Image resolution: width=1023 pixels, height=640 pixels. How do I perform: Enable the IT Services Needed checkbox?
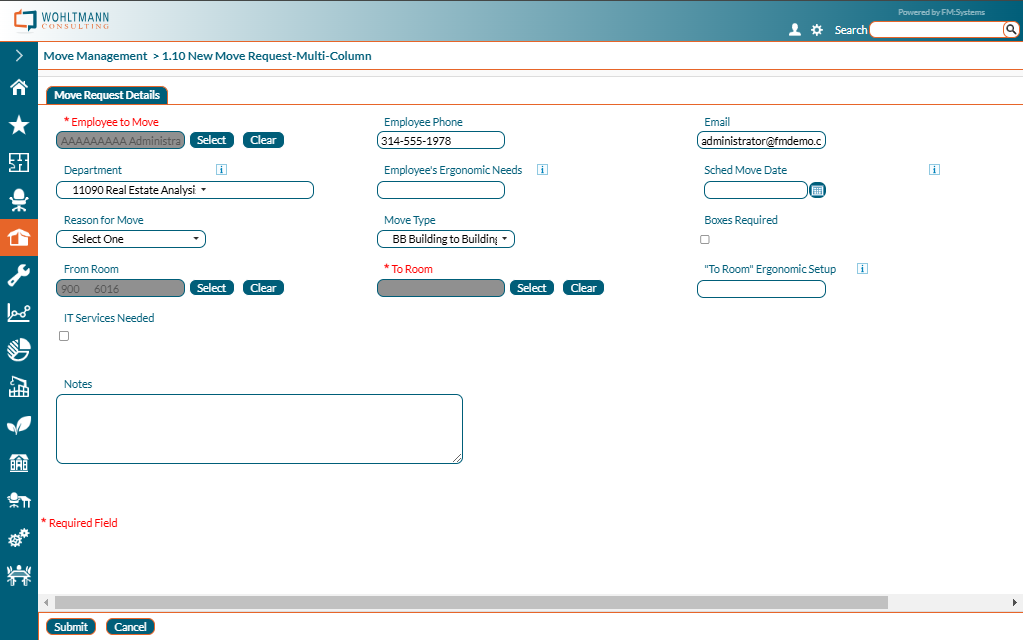[x=64, y=337]
